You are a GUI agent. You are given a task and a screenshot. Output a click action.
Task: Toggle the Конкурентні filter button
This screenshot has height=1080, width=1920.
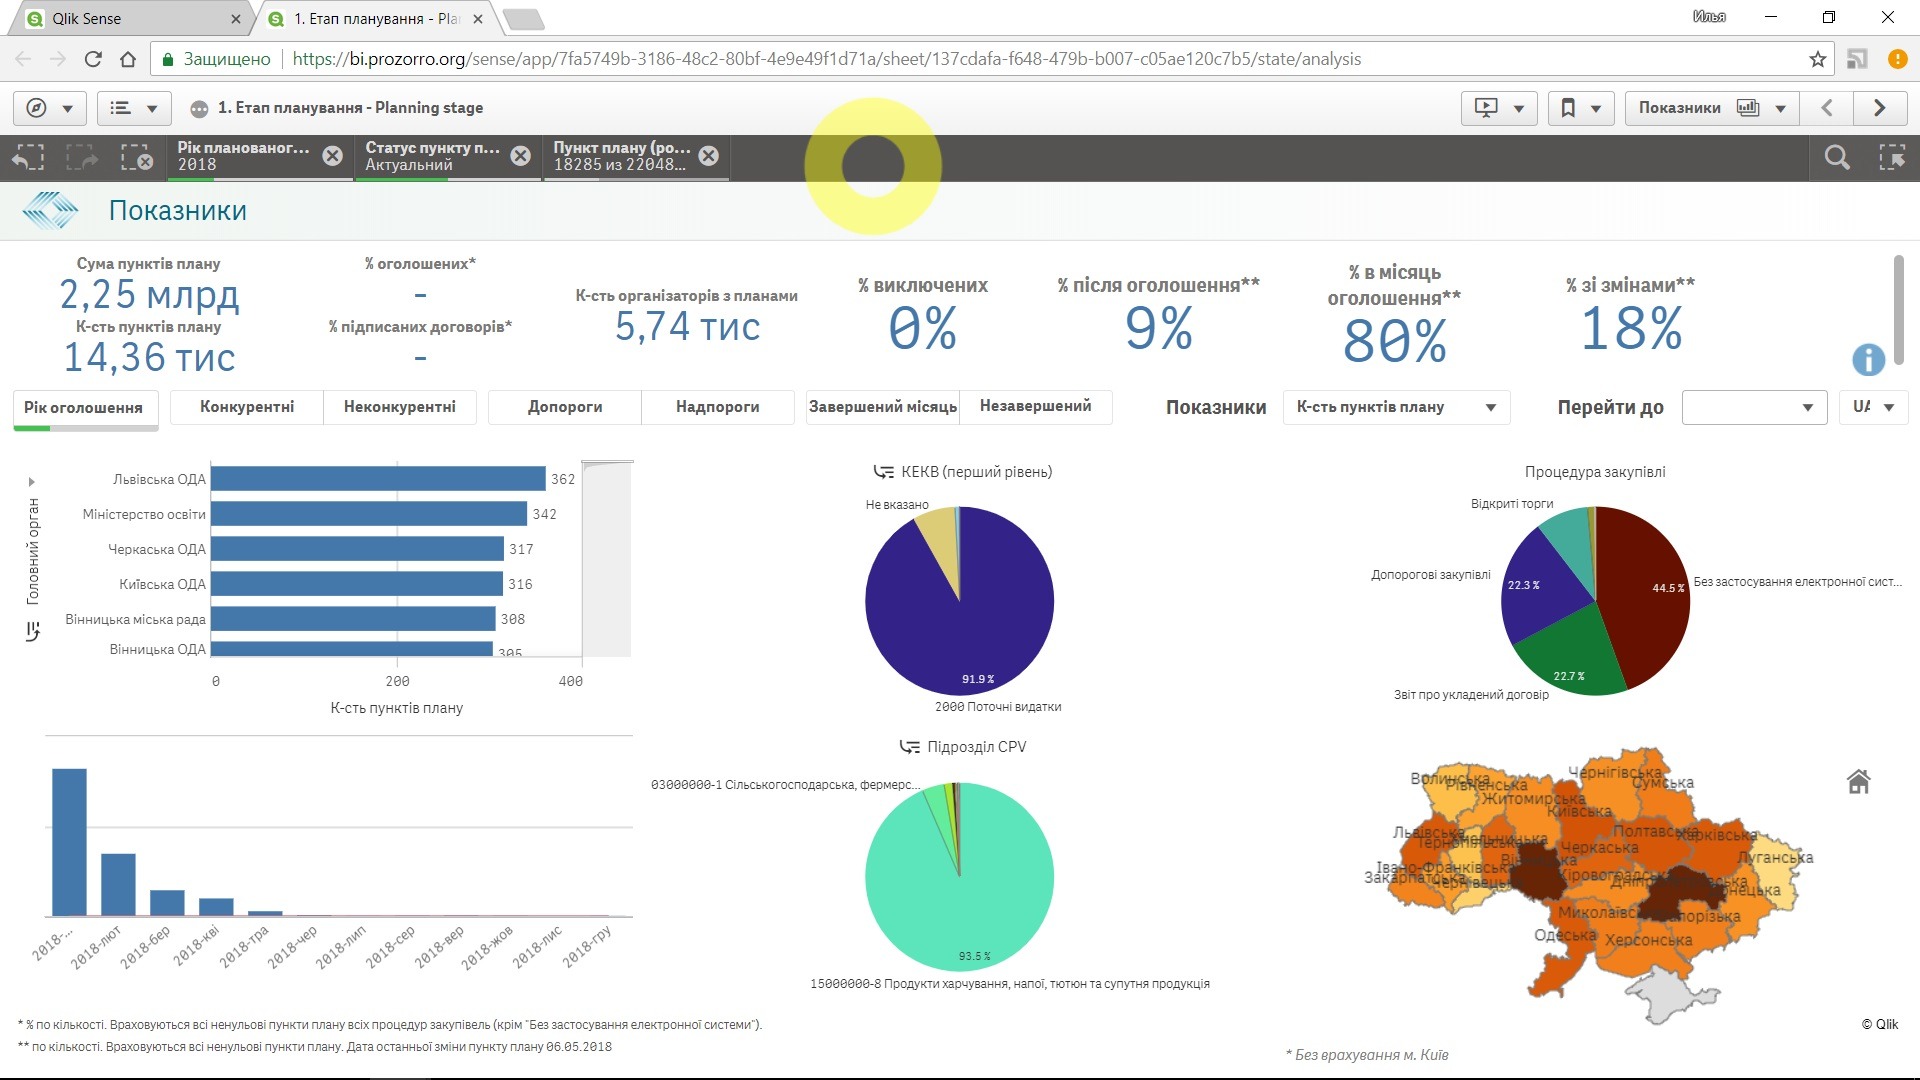pyautogui.click(x=247, y=407)
